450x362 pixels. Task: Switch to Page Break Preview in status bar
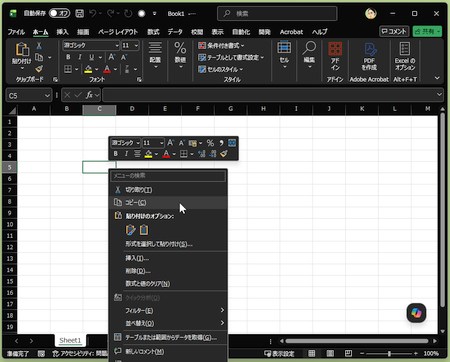point(348,353)
